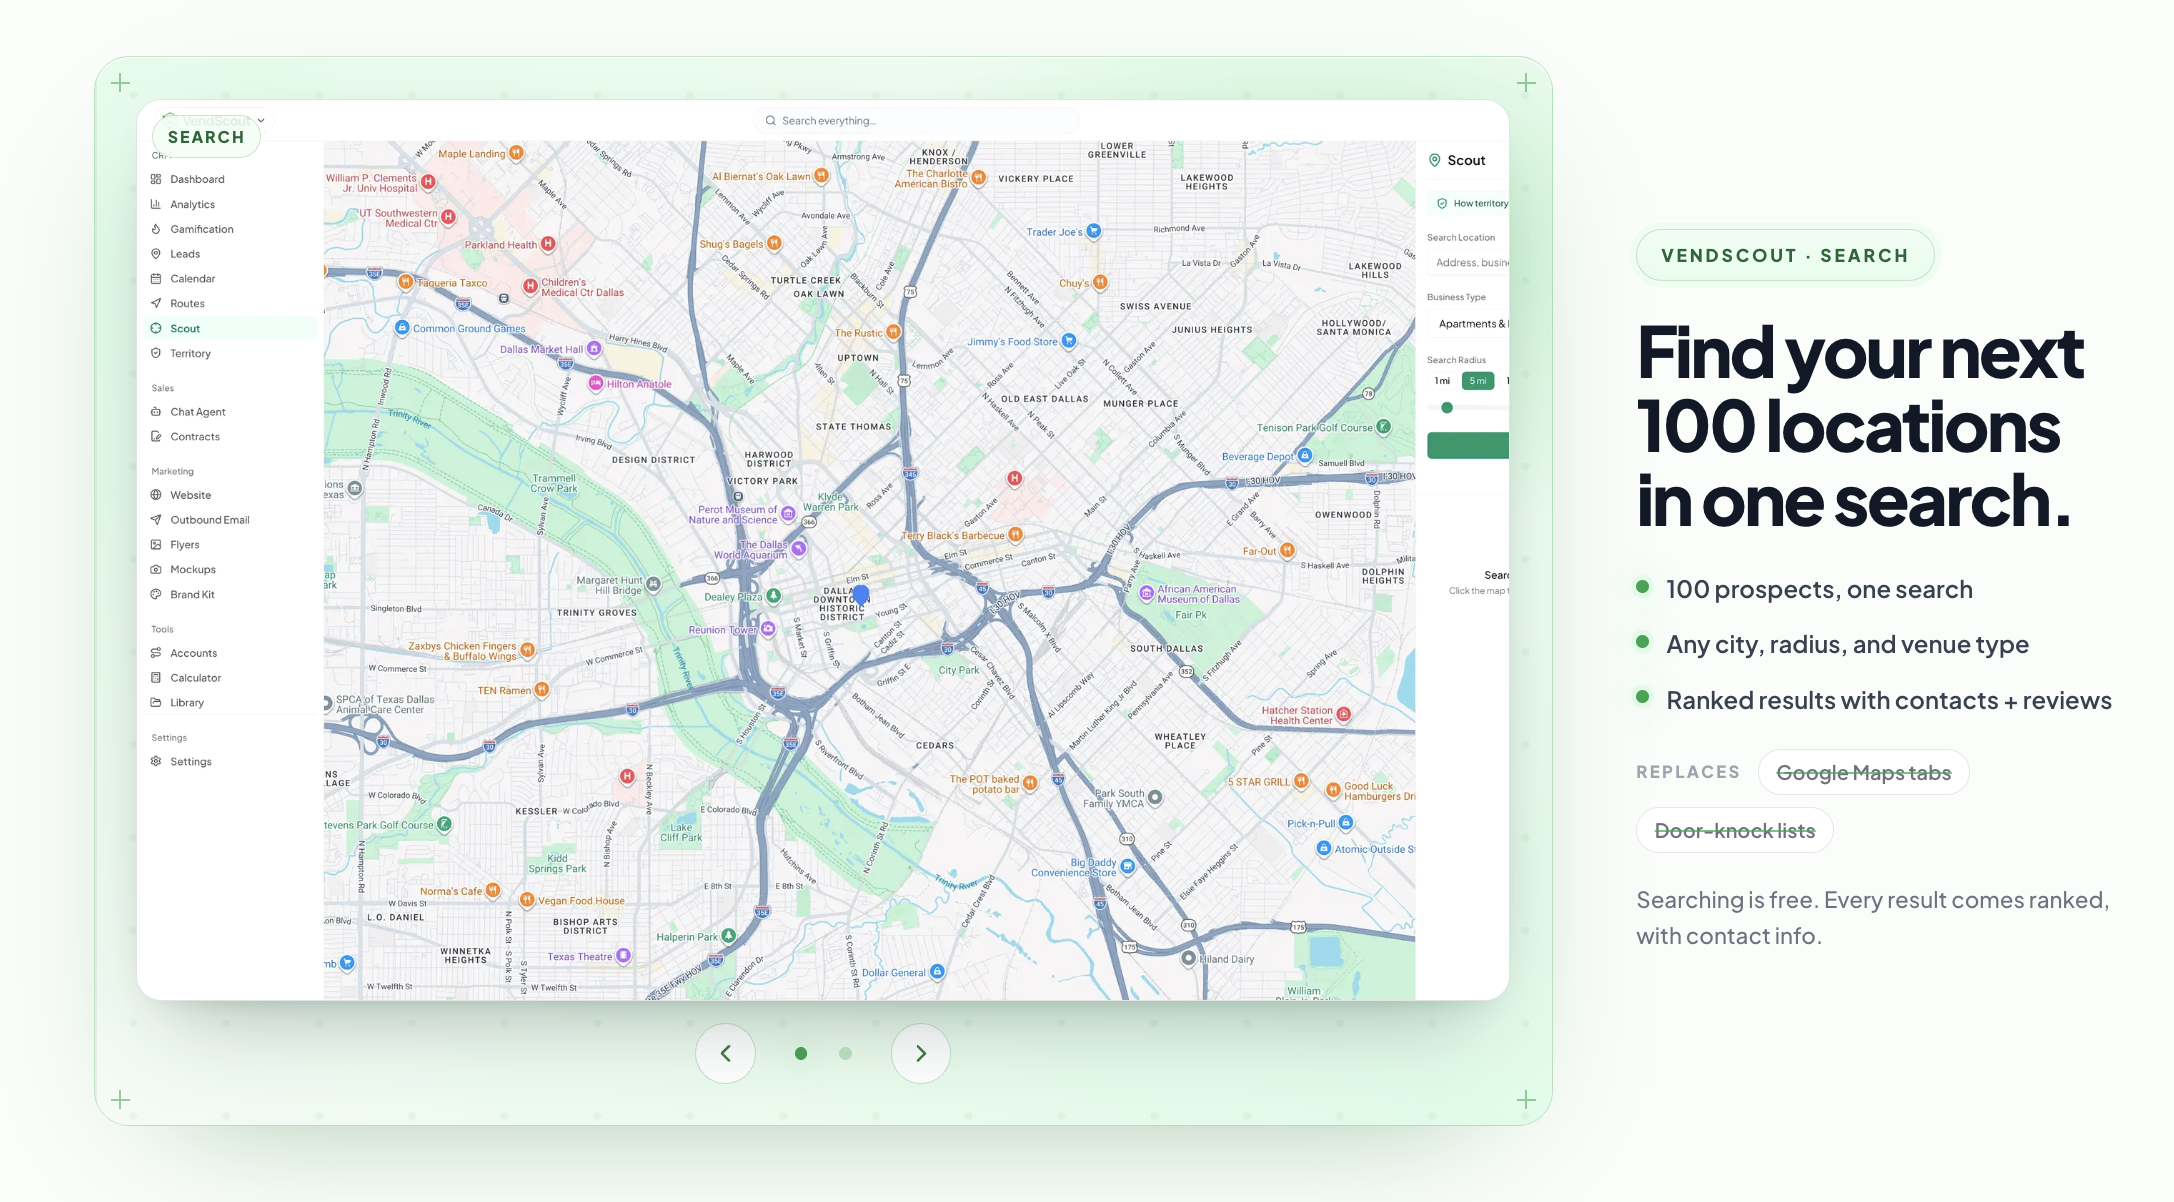Click the Dollar General map pin

937,971
